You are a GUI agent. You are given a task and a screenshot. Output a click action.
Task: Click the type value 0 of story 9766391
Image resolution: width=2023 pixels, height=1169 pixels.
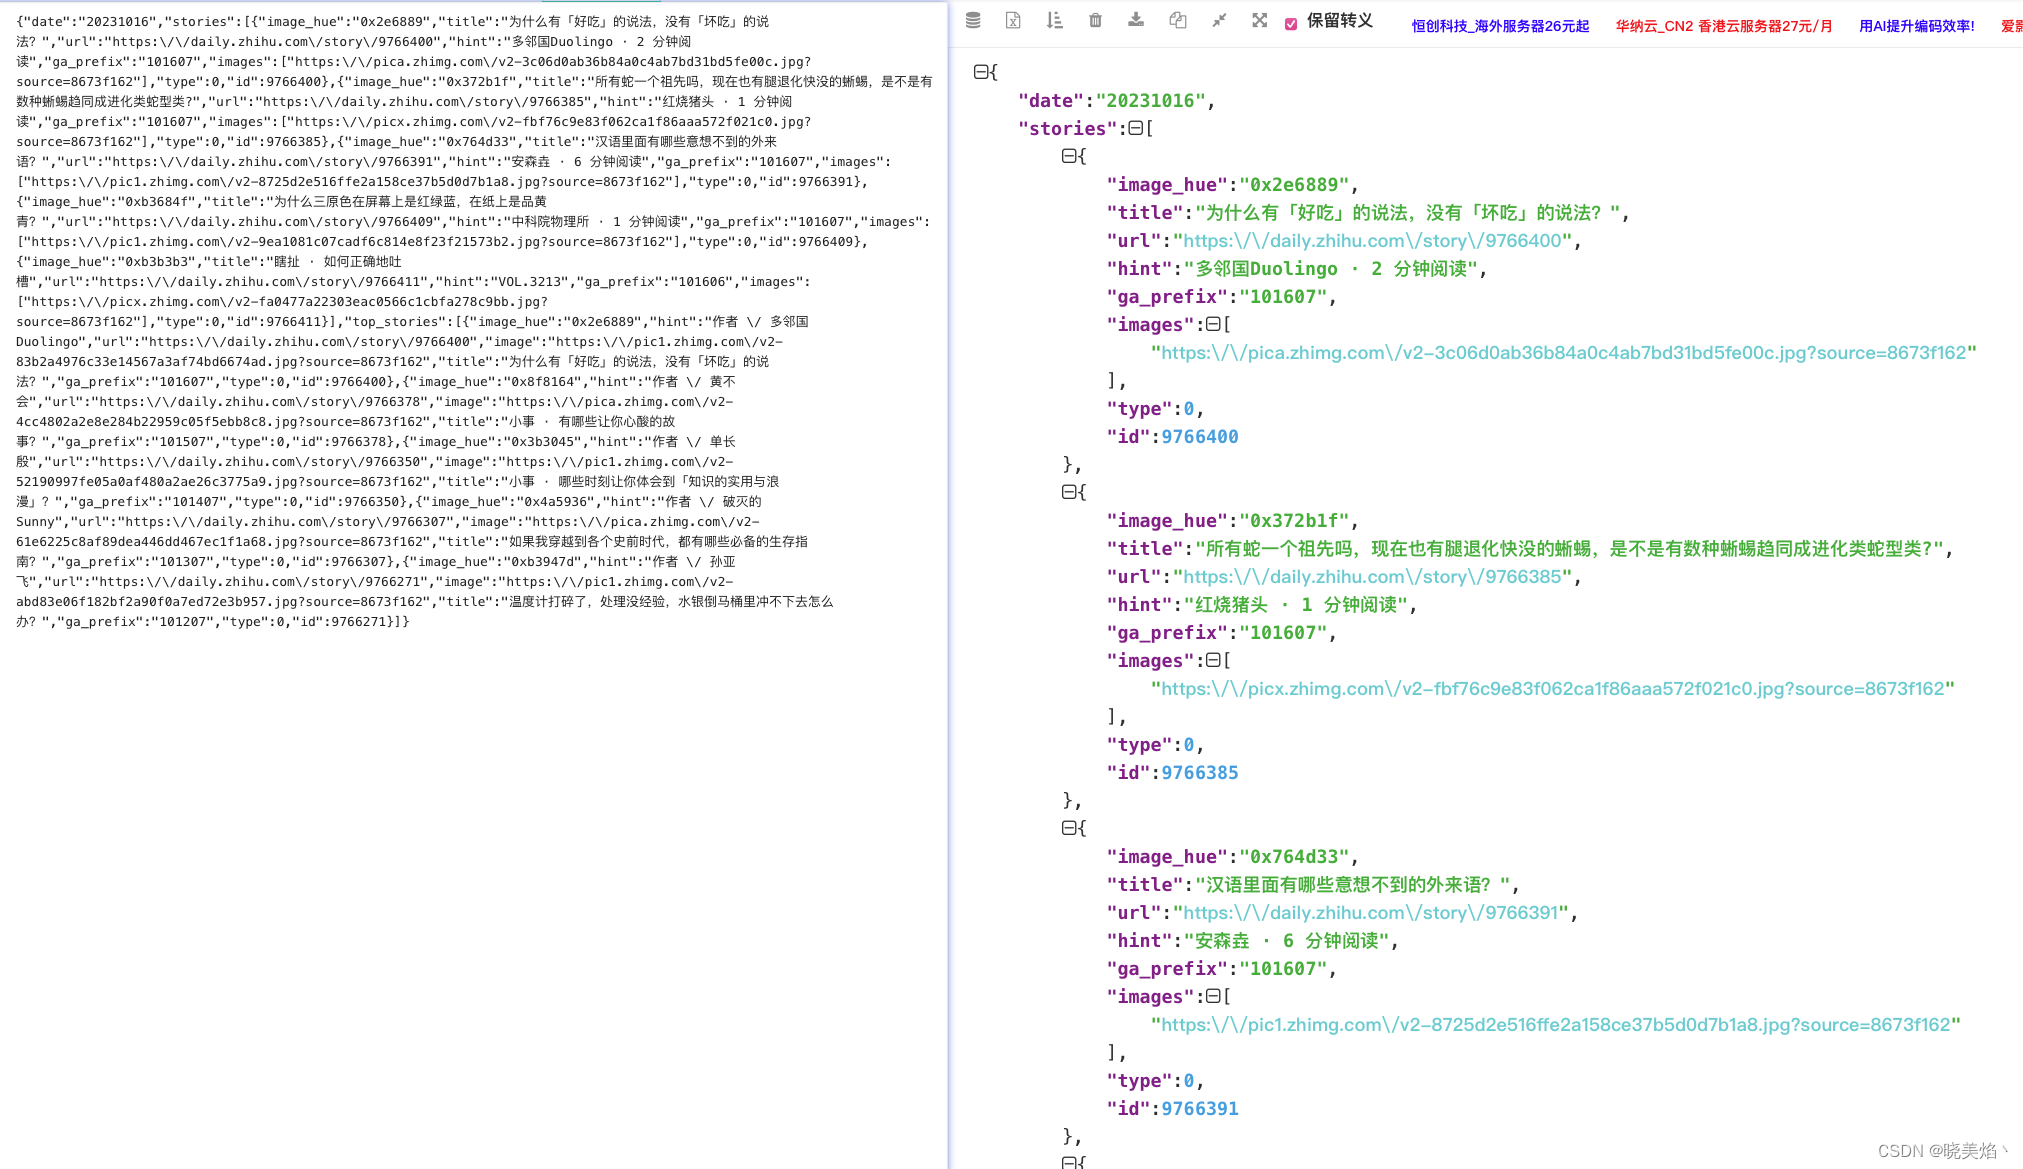pos(1189,1081)
